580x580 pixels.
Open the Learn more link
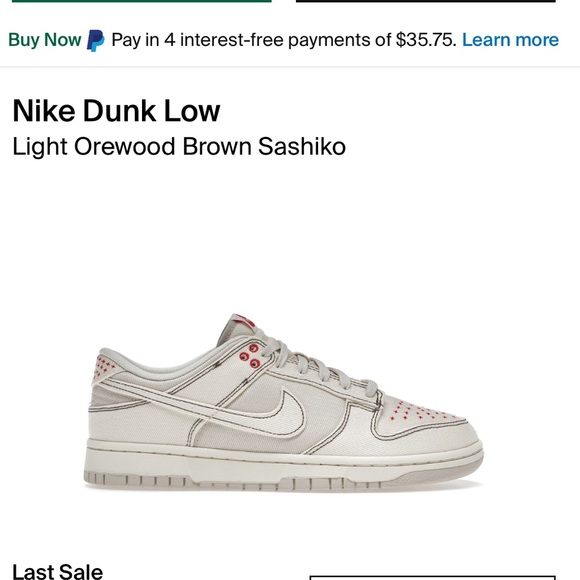(x=510, y=40)
